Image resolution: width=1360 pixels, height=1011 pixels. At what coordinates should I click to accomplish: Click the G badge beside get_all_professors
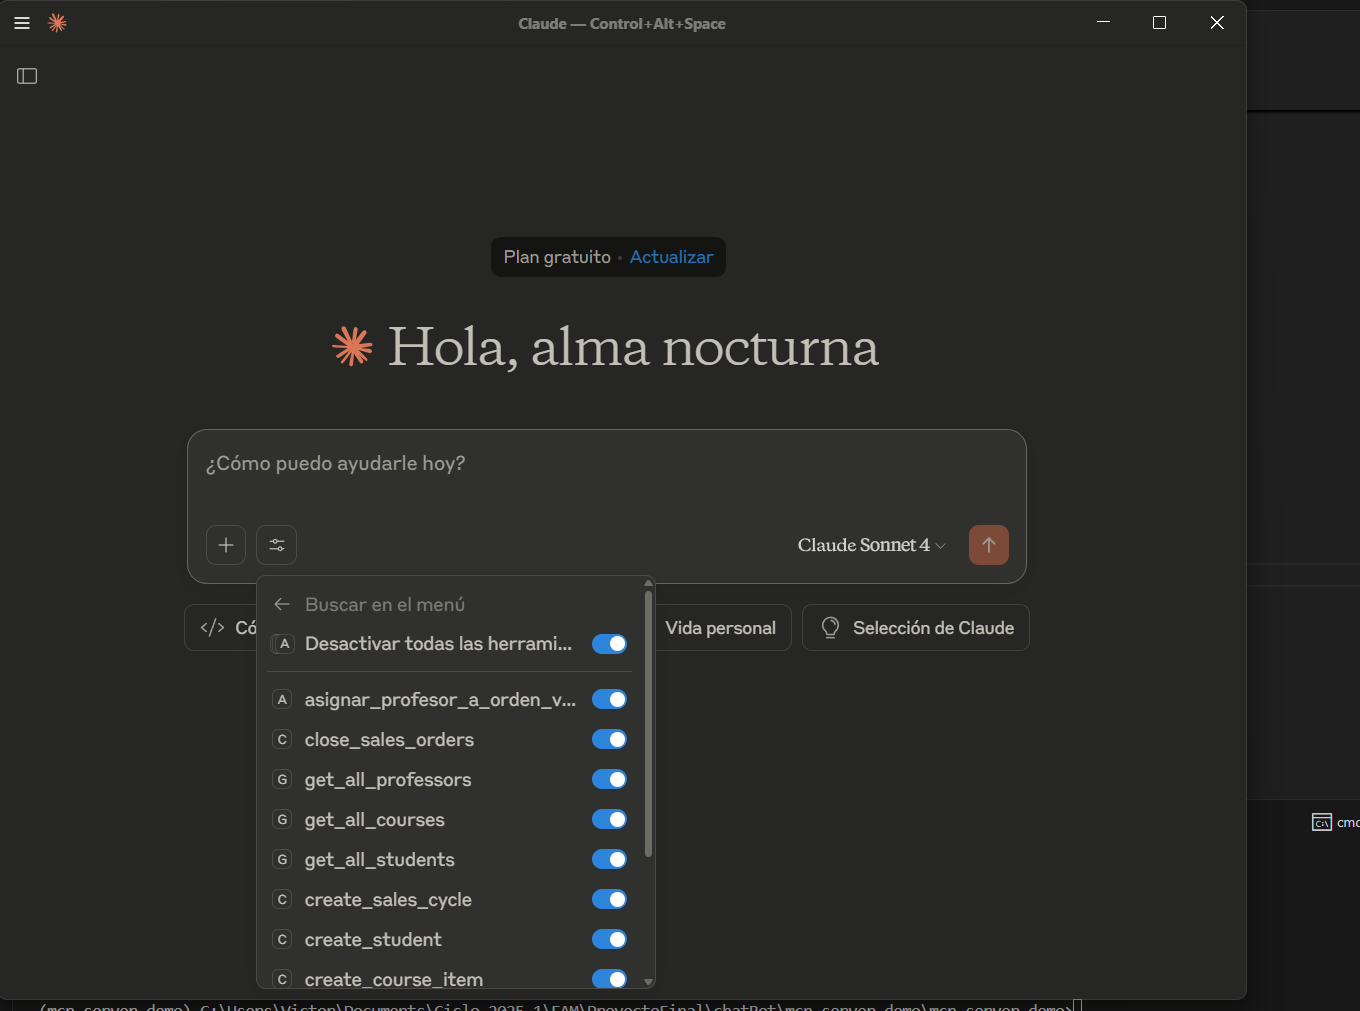click(282, 780)
